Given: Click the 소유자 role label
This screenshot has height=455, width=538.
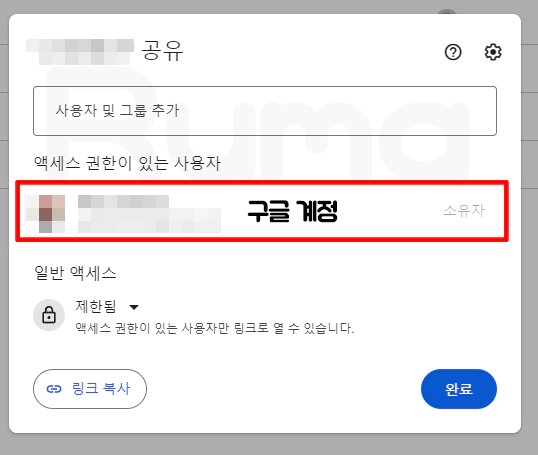Looking at the screenshot, I should (x=464, y=210).
